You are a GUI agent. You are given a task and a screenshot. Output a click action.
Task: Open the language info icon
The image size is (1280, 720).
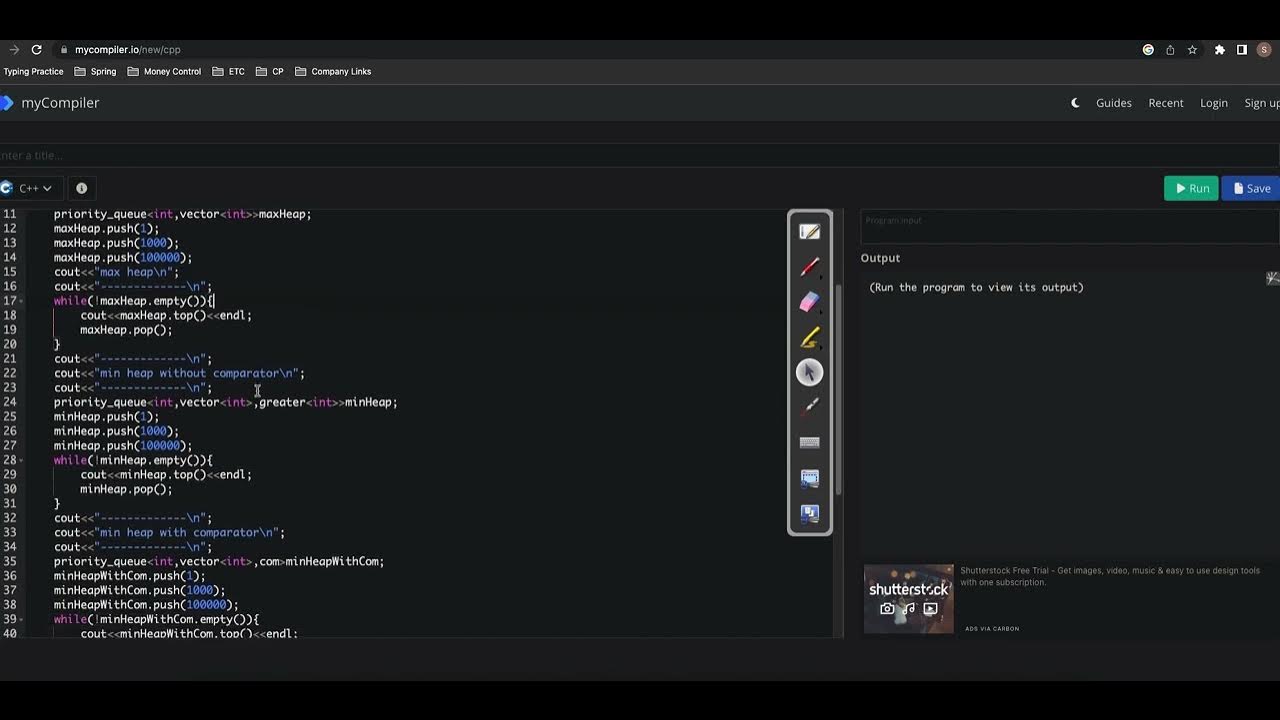tap(82, 188)
